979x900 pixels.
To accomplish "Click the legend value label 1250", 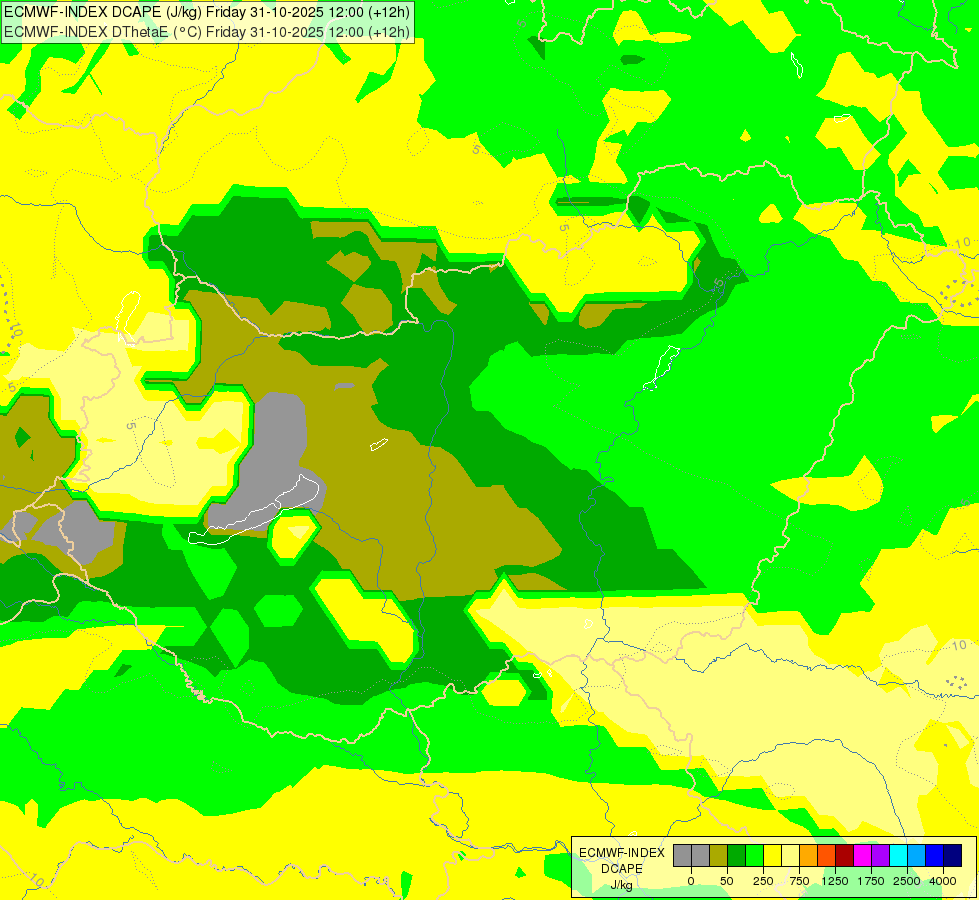I will click(835, 881).
